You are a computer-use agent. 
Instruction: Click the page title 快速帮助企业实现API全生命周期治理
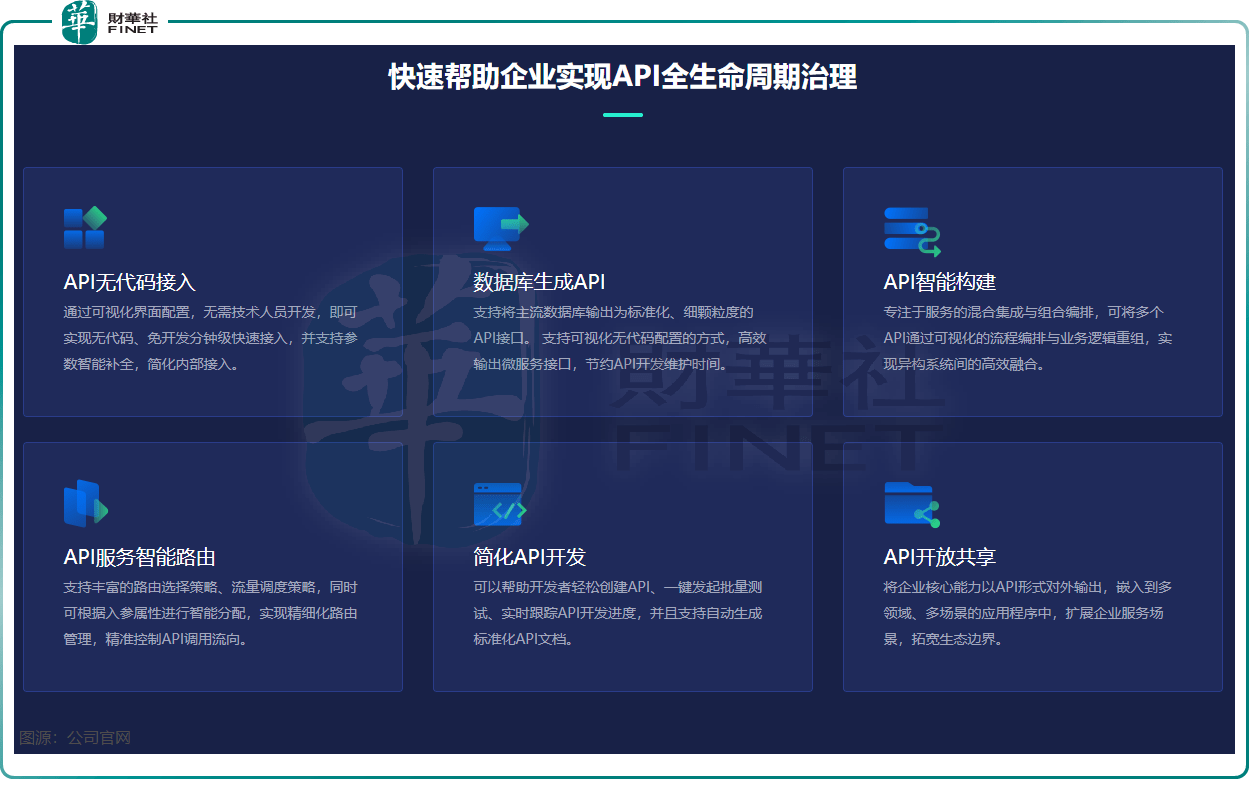point(622,78)
